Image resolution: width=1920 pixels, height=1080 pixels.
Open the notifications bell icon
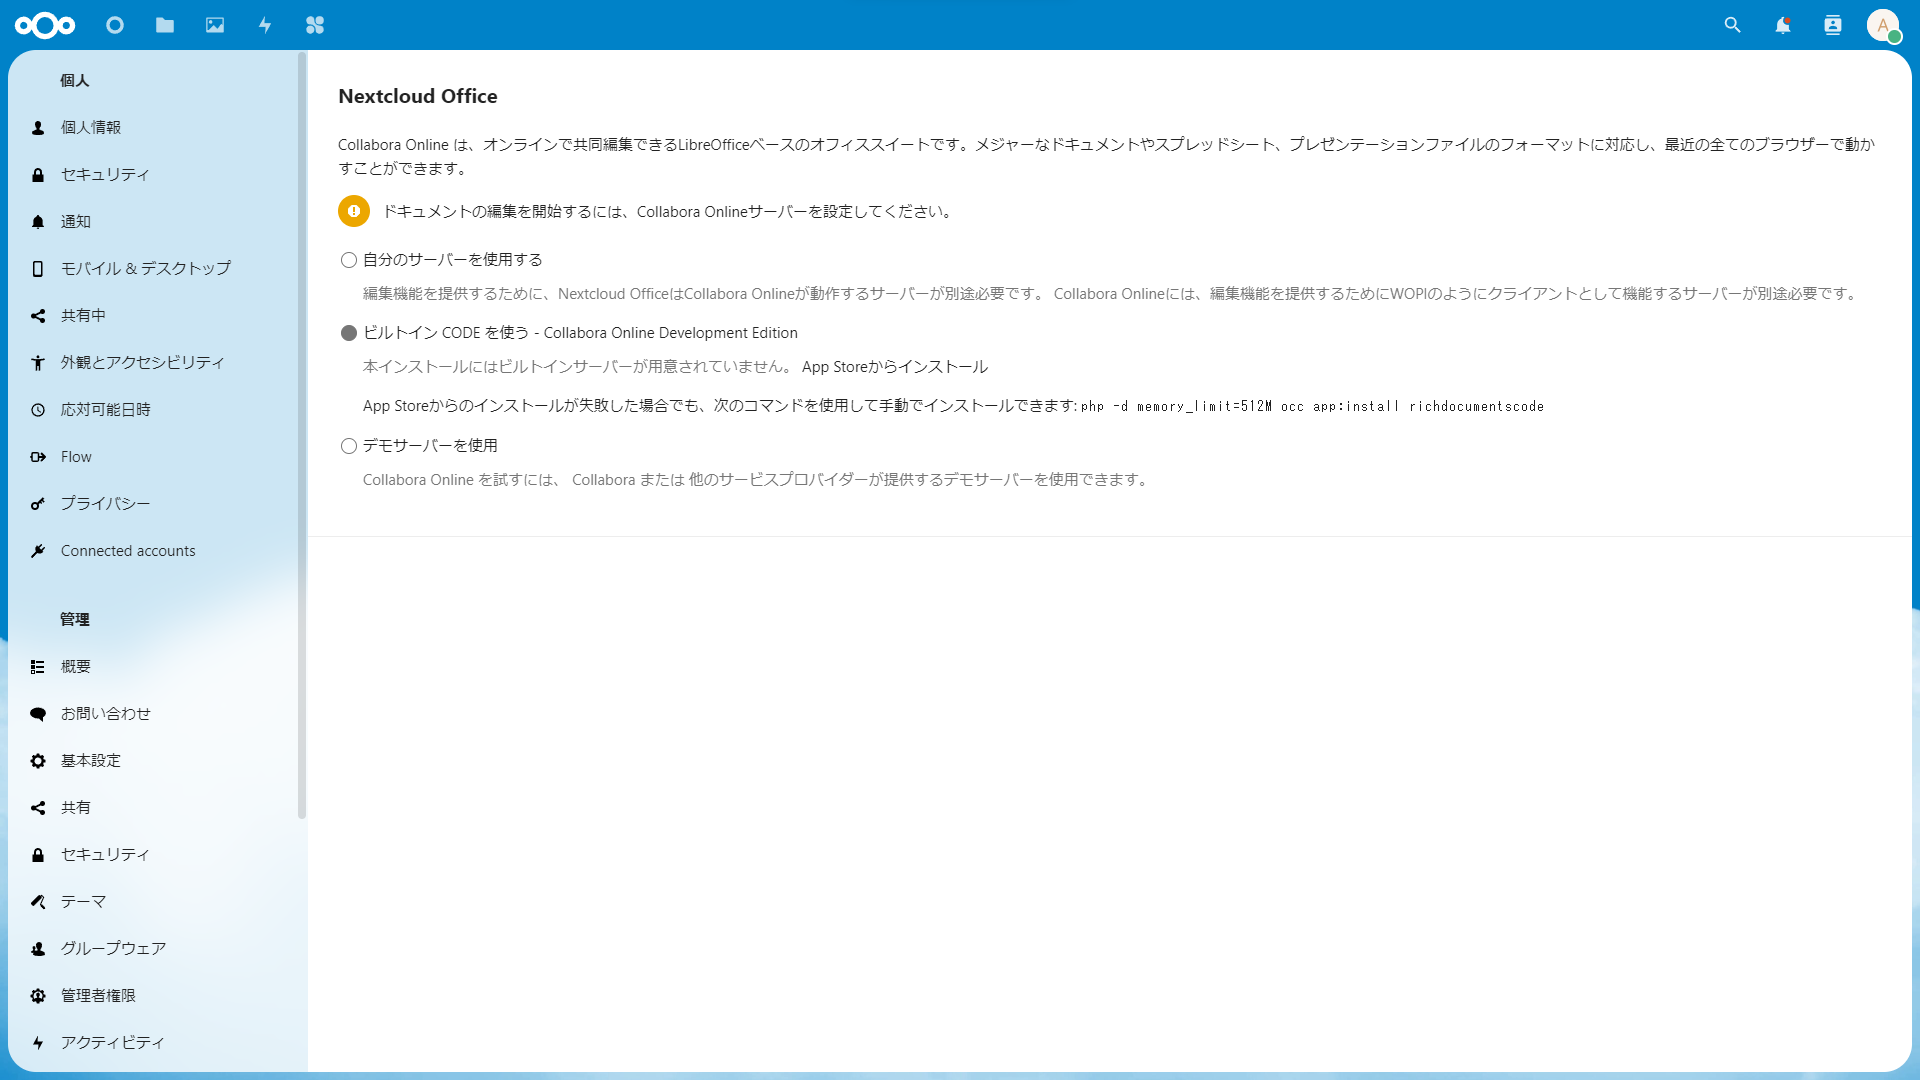click(1783, 25)
